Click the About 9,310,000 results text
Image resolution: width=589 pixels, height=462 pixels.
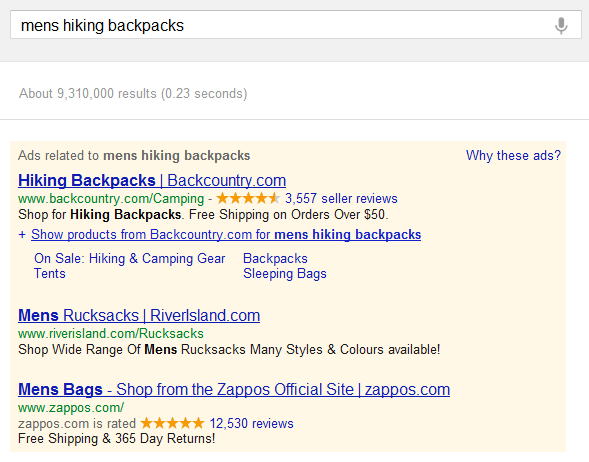(x=133, y=94)
